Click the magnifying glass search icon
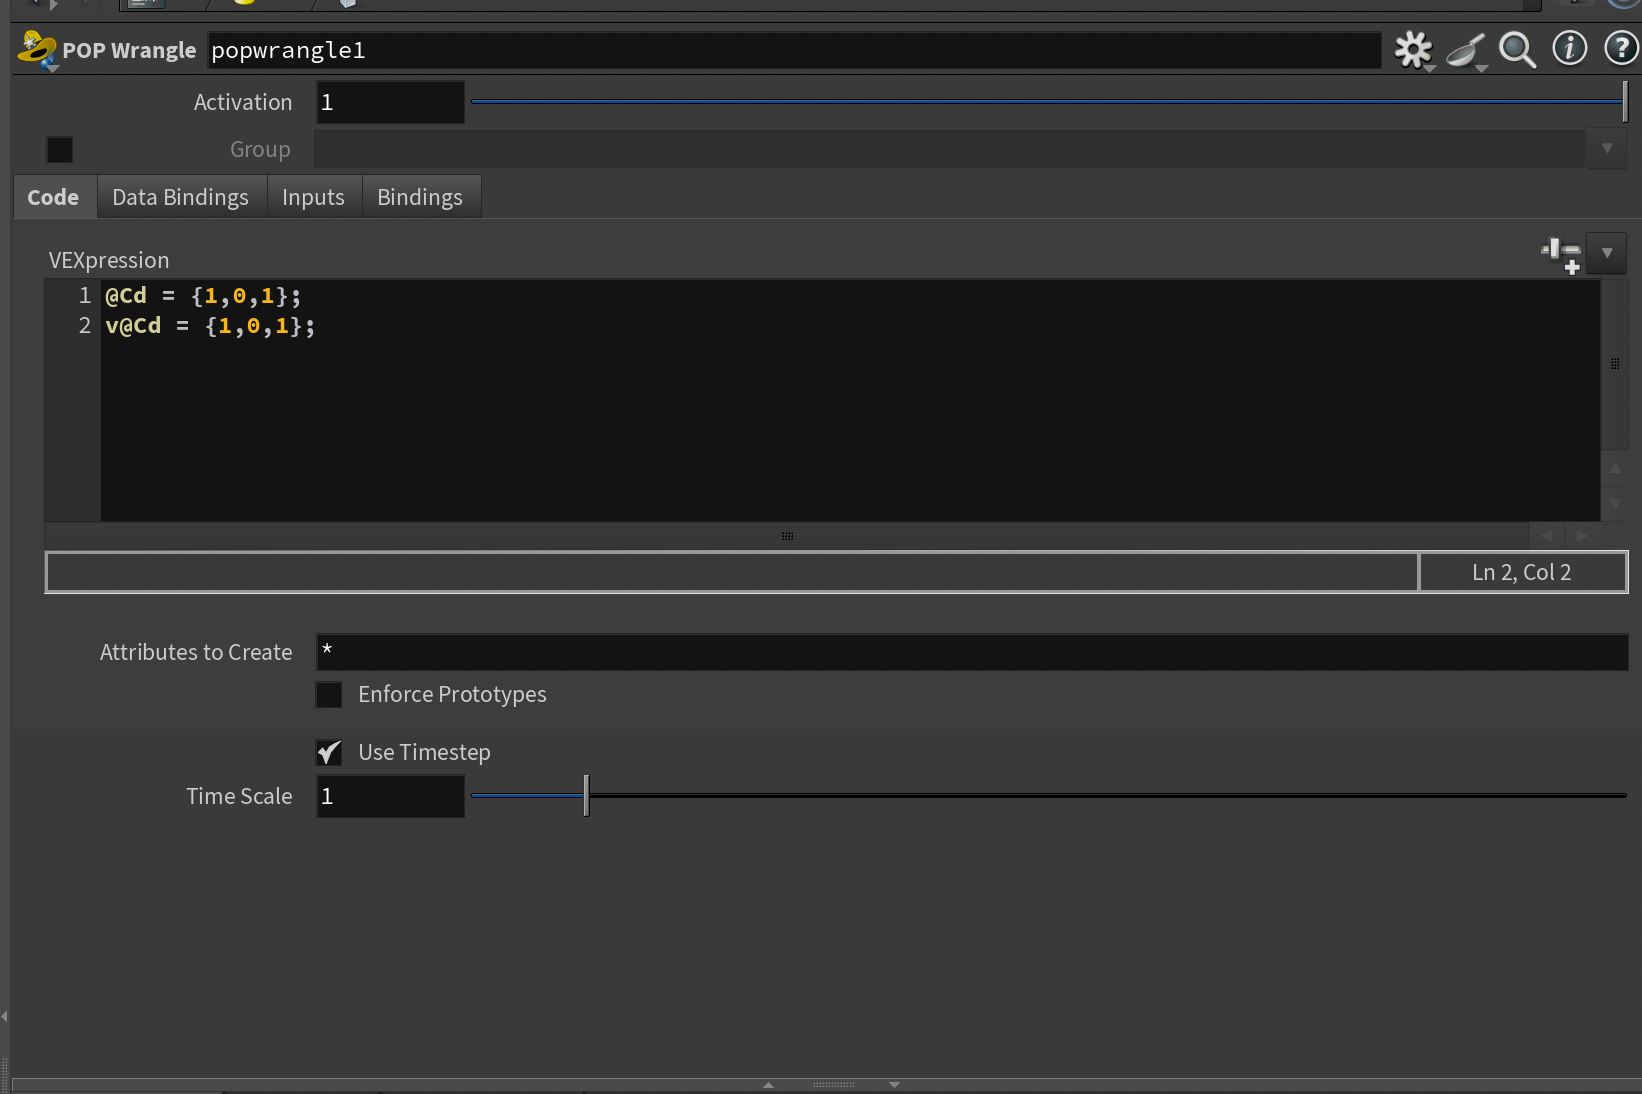 [1517, 49]
